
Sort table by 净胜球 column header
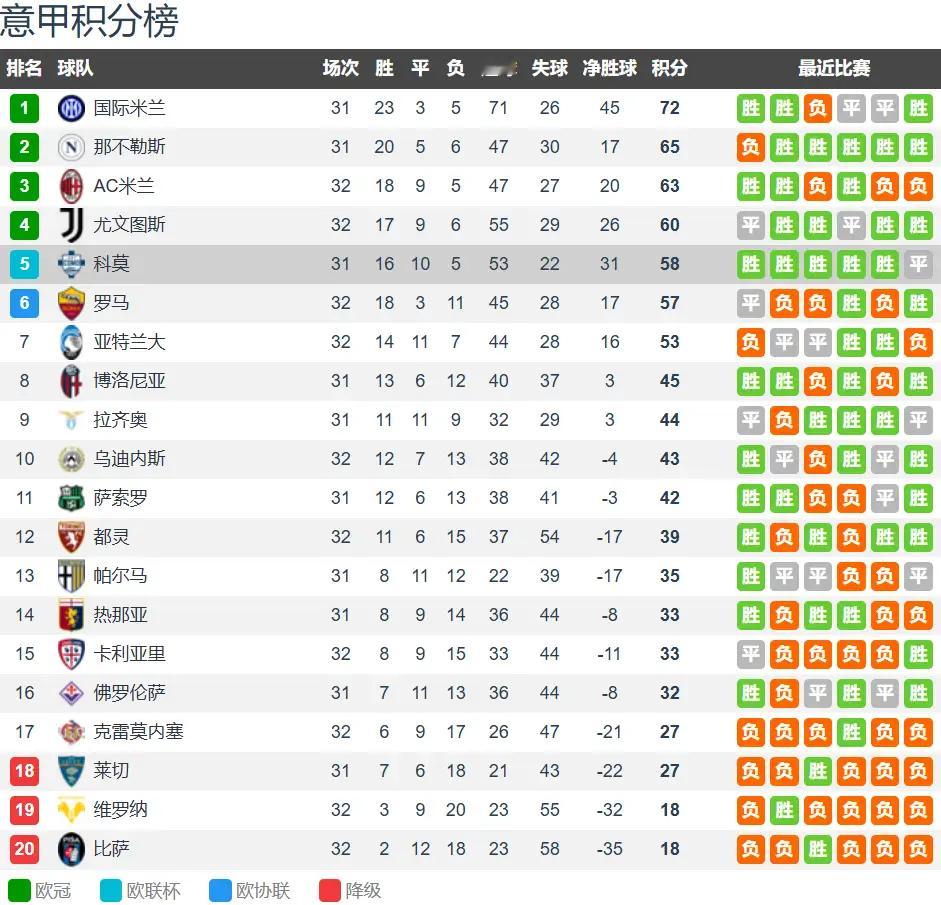click(610, 68)
